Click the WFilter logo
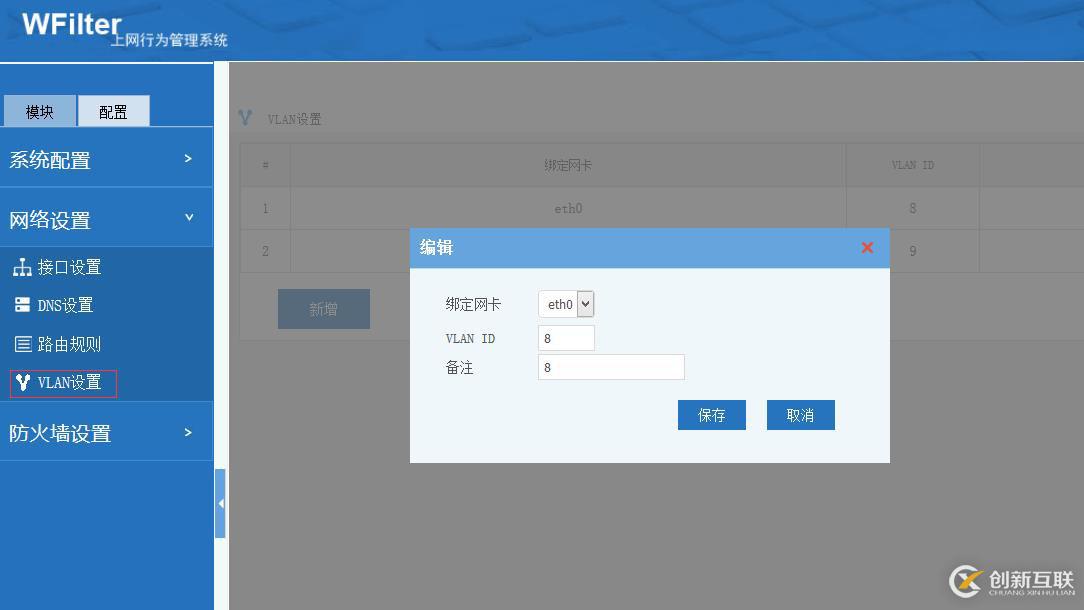This screenshot has width=1084, height=610. (x=72, y=25)
